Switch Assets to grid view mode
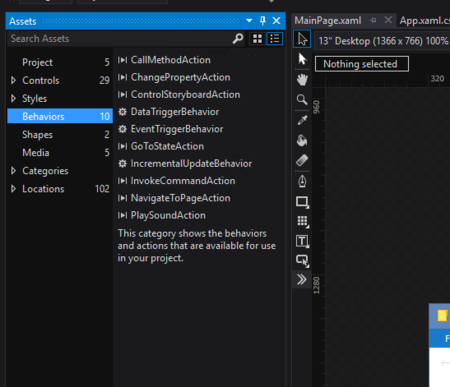Image resolution: width=450 pixels, height=387 pixels. [257, 39]
